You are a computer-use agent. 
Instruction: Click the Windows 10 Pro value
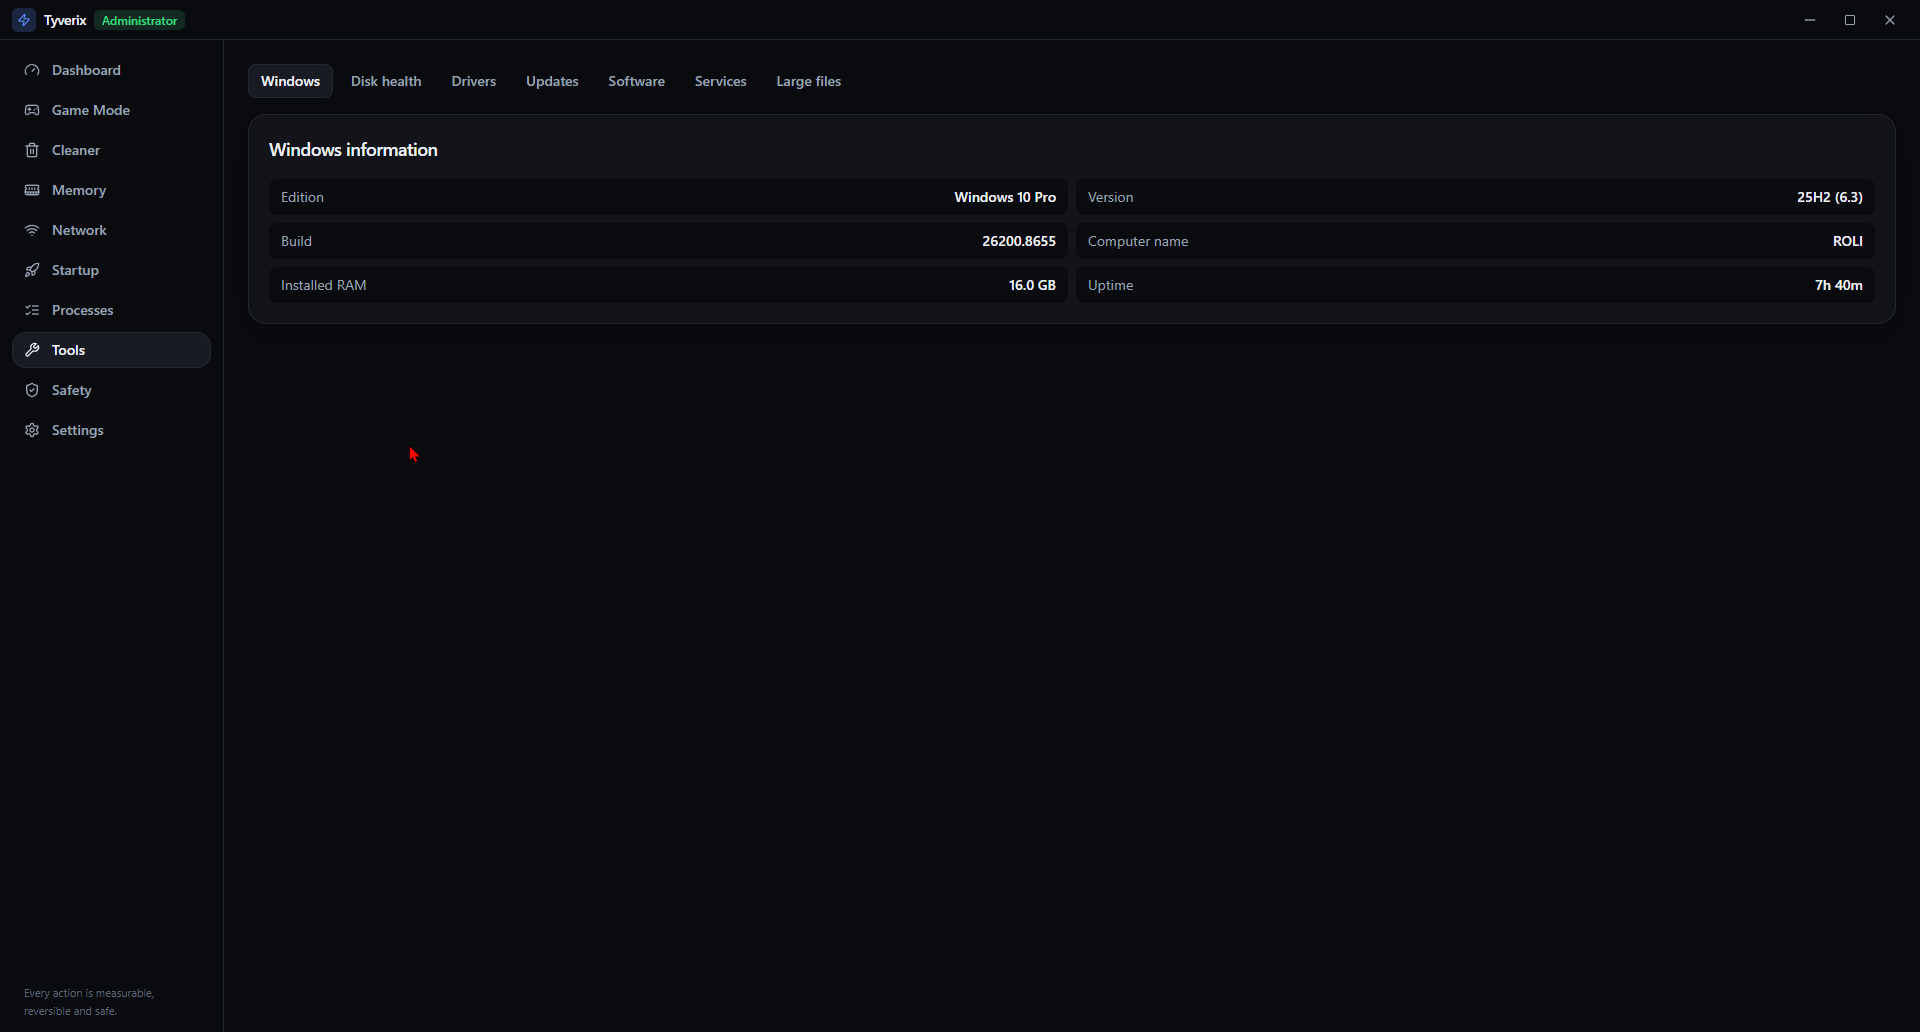click(x=1005, y=197)
